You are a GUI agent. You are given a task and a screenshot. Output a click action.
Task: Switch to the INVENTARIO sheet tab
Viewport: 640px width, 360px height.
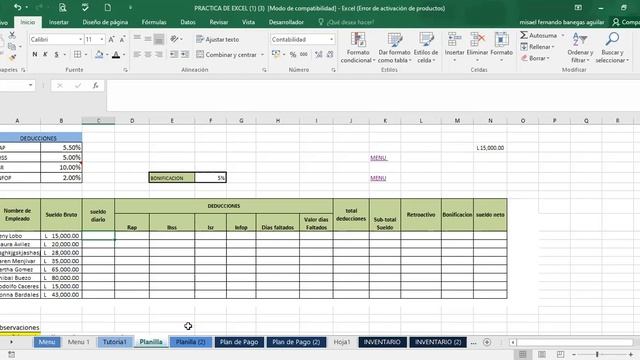tap(382, 342)
